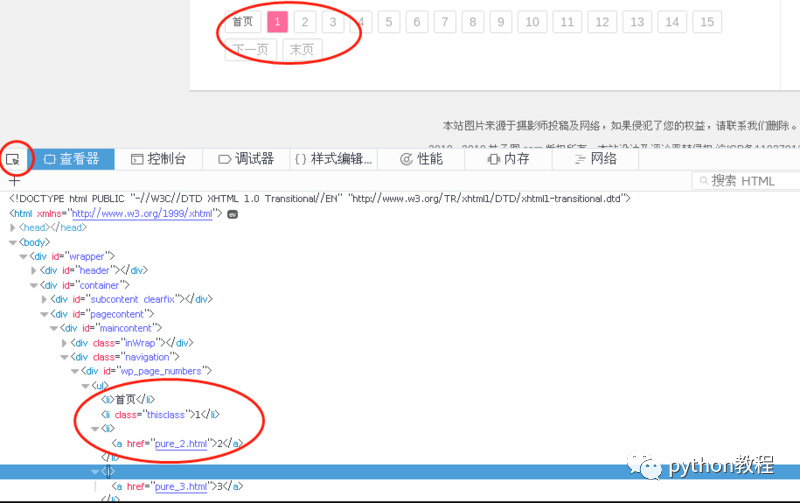Collapse the div id wrapper node

[23, 257]
